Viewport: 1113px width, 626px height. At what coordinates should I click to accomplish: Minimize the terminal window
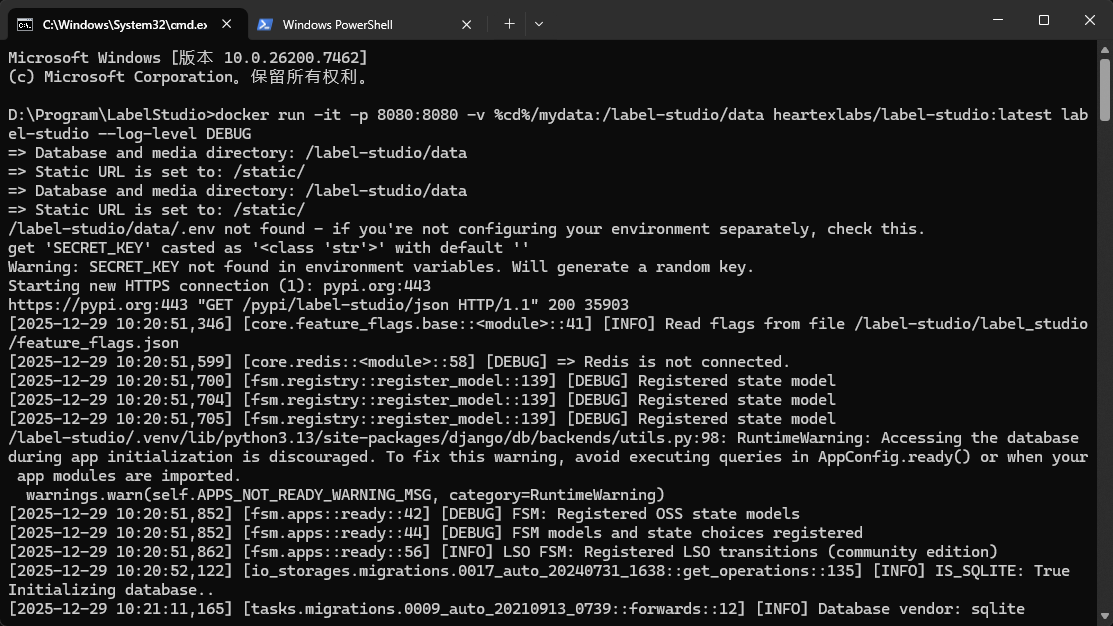(x=997, y=20)
